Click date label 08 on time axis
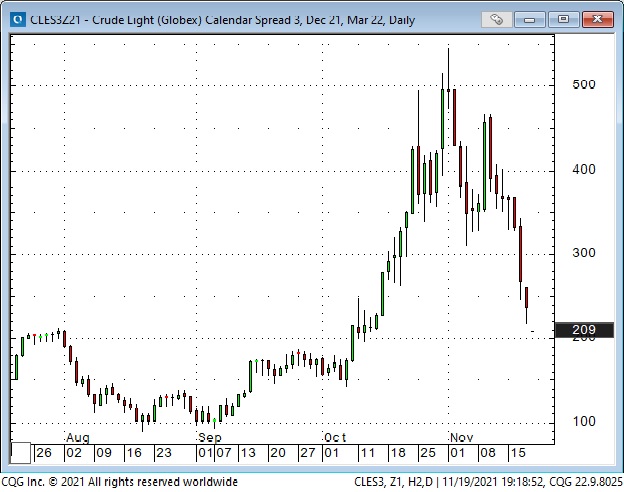This screenshot has height=492, width=624. click(488, 453)
